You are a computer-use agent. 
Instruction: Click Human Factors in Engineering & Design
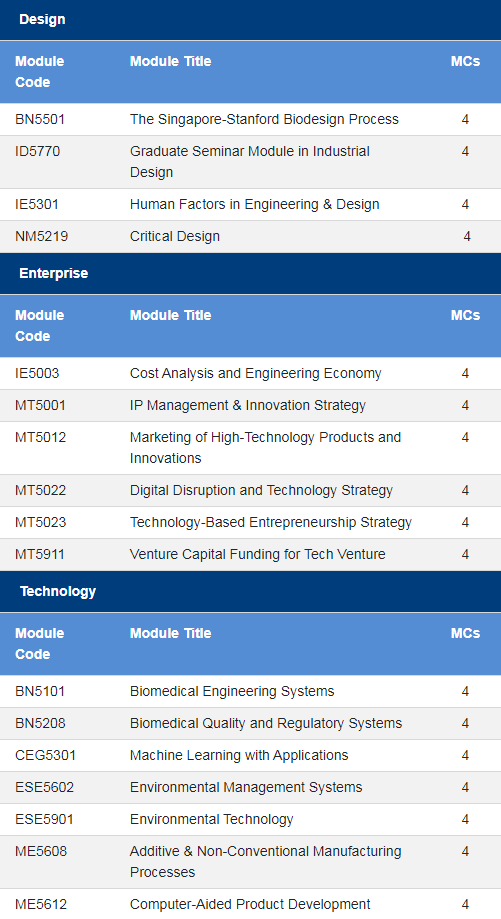[254, 205]
